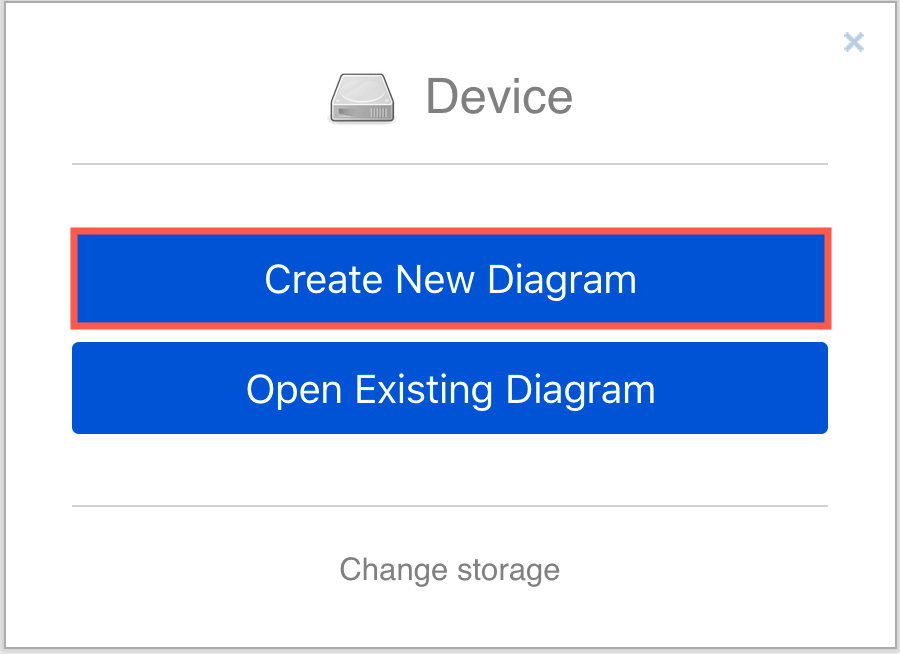Screen dimensions: 900x654
Task: Dismiss the Device dialog with the X
Action: [854, 42]
